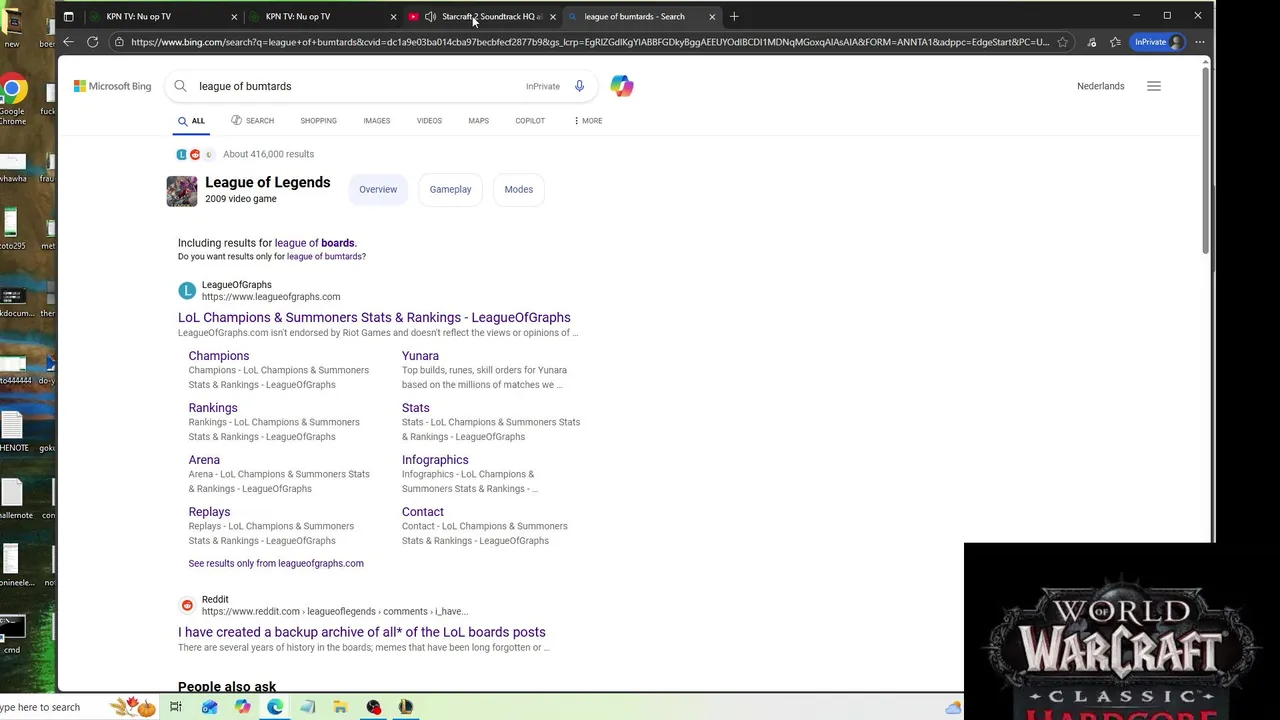Go back with the browser back arrow
Image resolution: width=1280 pixels, height=720 pixels.
point(68,42)
